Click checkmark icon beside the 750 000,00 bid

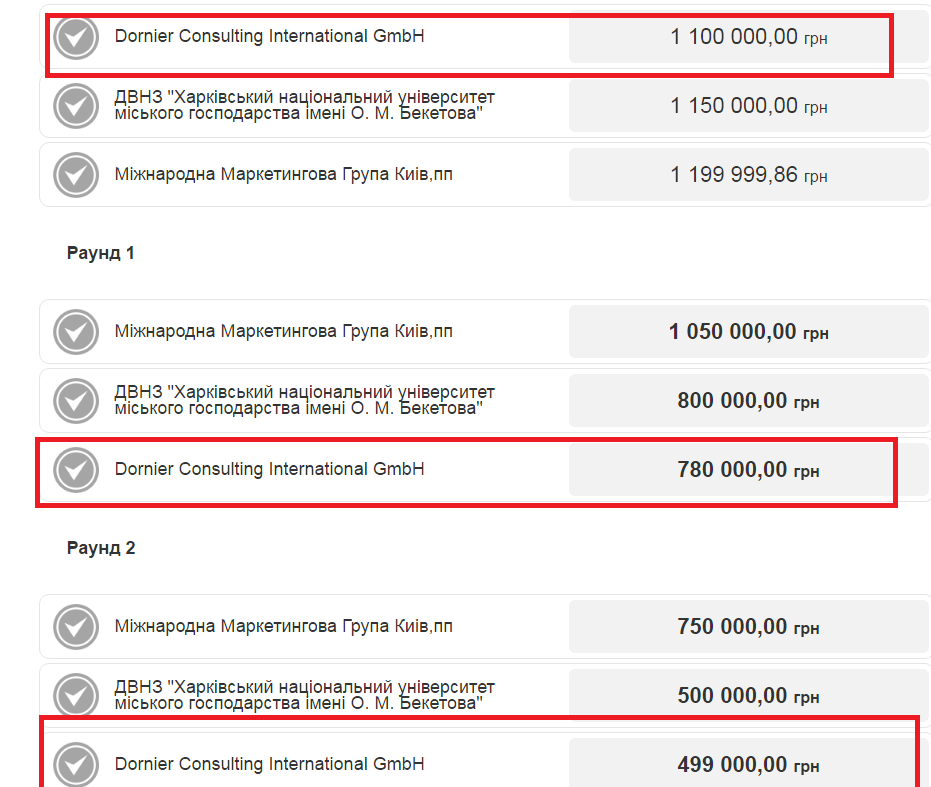pos(76,627)
